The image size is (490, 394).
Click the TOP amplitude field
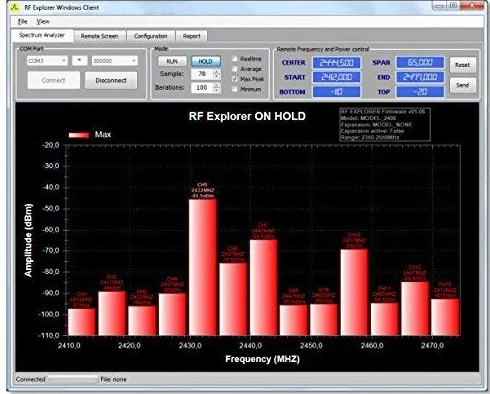pyautogui.click(x=420, y=92)
